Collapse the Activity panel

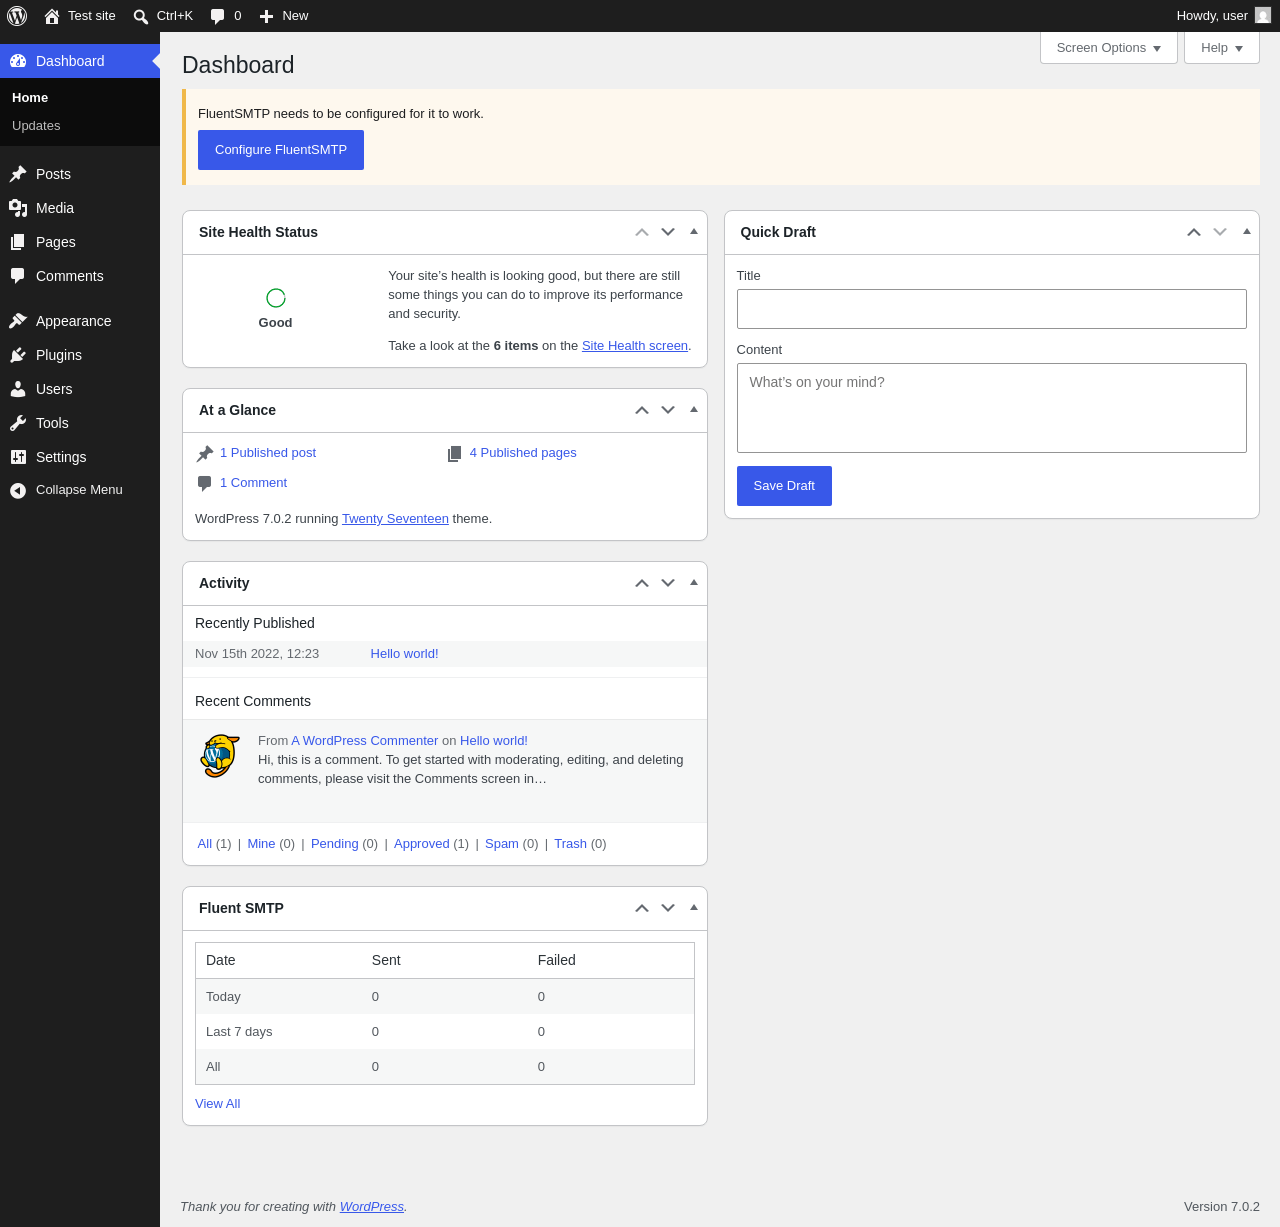[694, 583]
